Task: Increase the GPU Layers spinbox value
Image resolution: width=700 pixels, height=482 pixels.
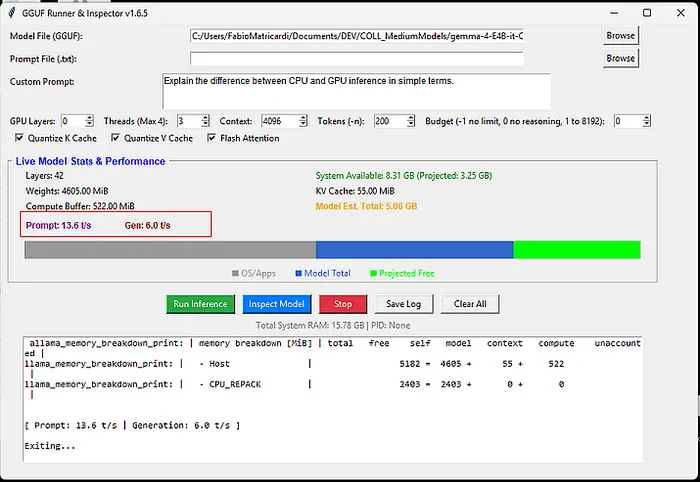Action: pos(90,117)
